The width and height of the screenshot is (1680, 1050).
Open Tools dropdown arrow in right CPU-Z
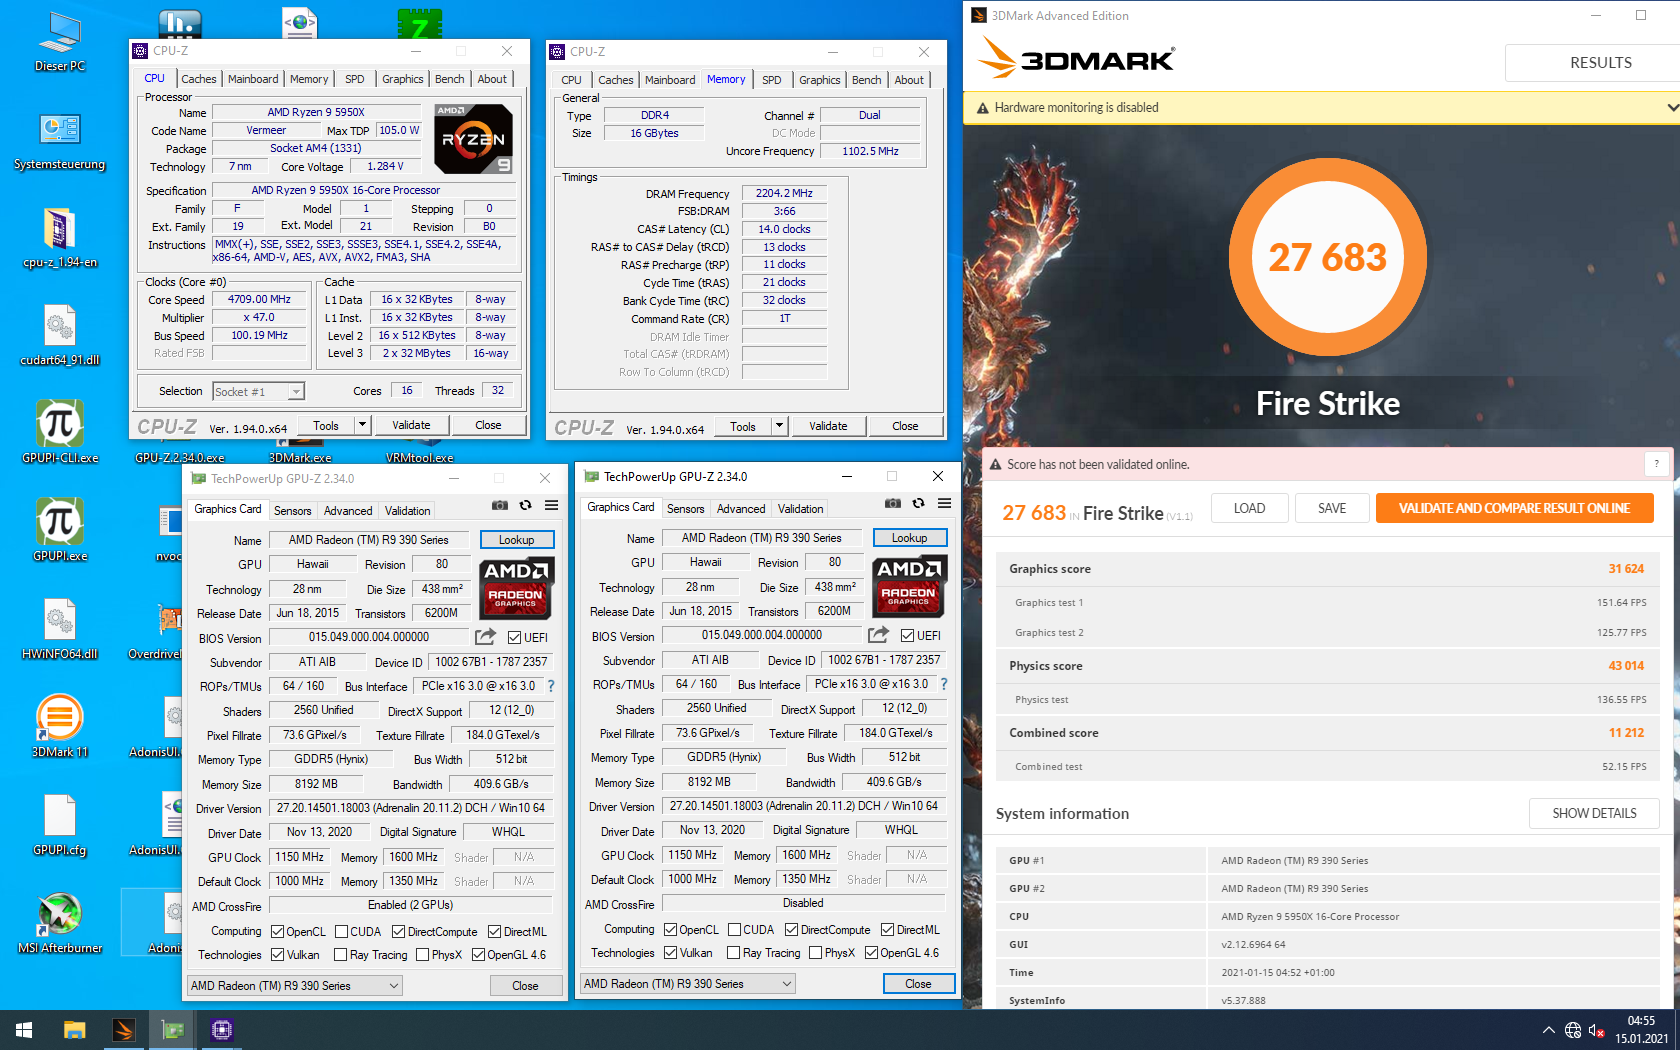point(779,426)
